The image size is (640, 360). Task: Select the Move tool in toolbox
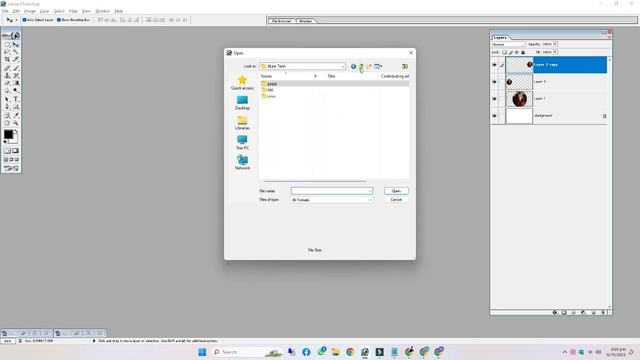coord(16,44)
